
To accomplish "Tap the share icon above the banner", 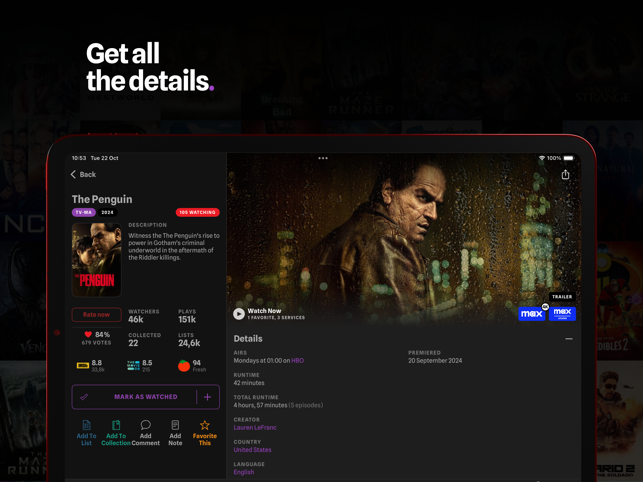I will point(565,174).
